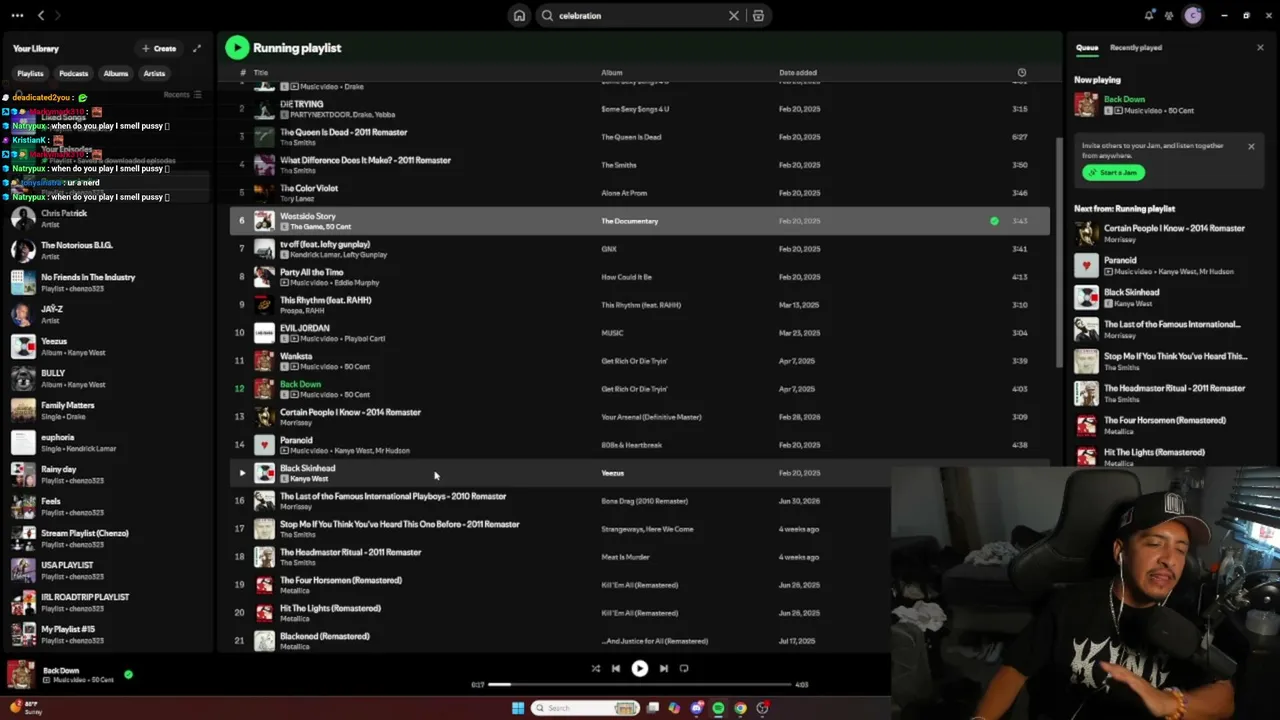Navigate back with the left arrow

tap(41, 15)
